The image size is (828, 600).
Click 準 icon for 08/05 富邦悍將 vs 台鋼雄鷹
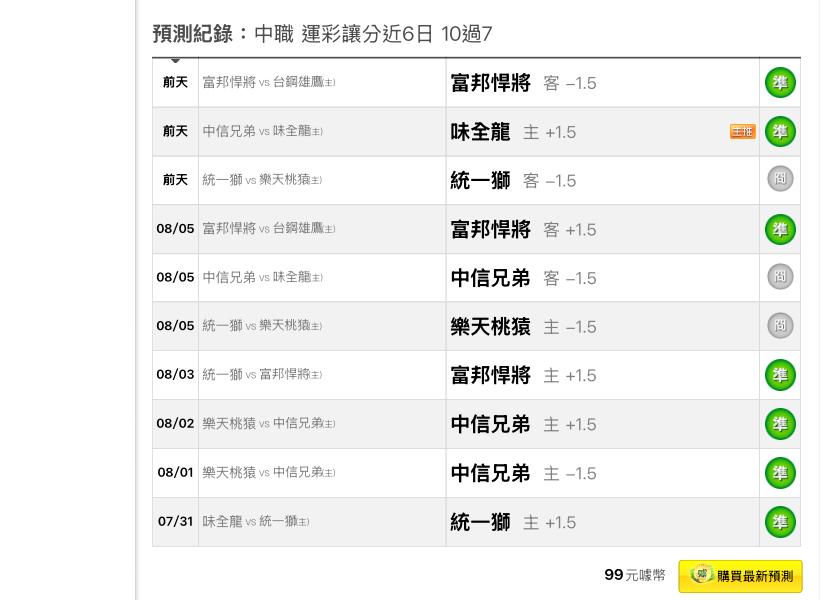pyautogui.click(x=780, y=229)
